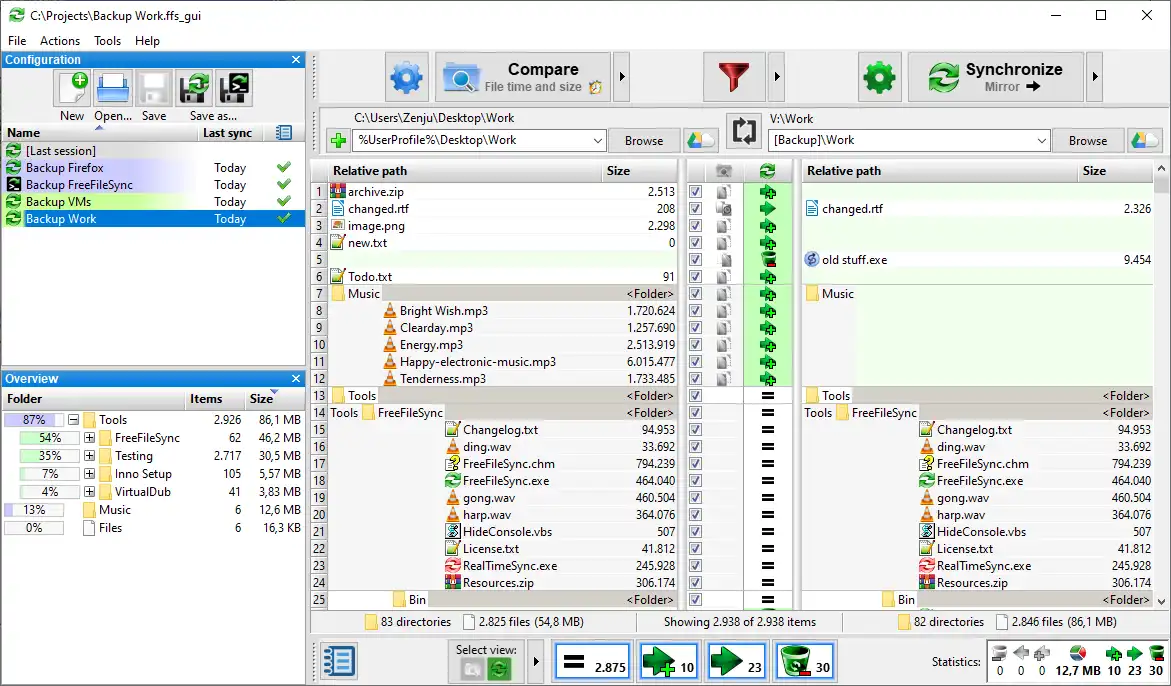
Task: Click delete action icon for old stuff.exe row
Action: point(768,260)
